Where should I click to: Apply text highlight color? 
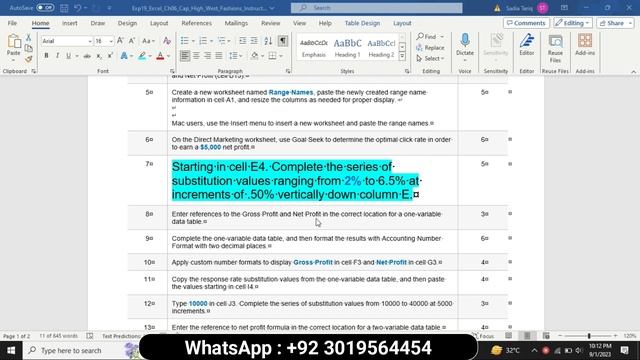coord(142,56)
